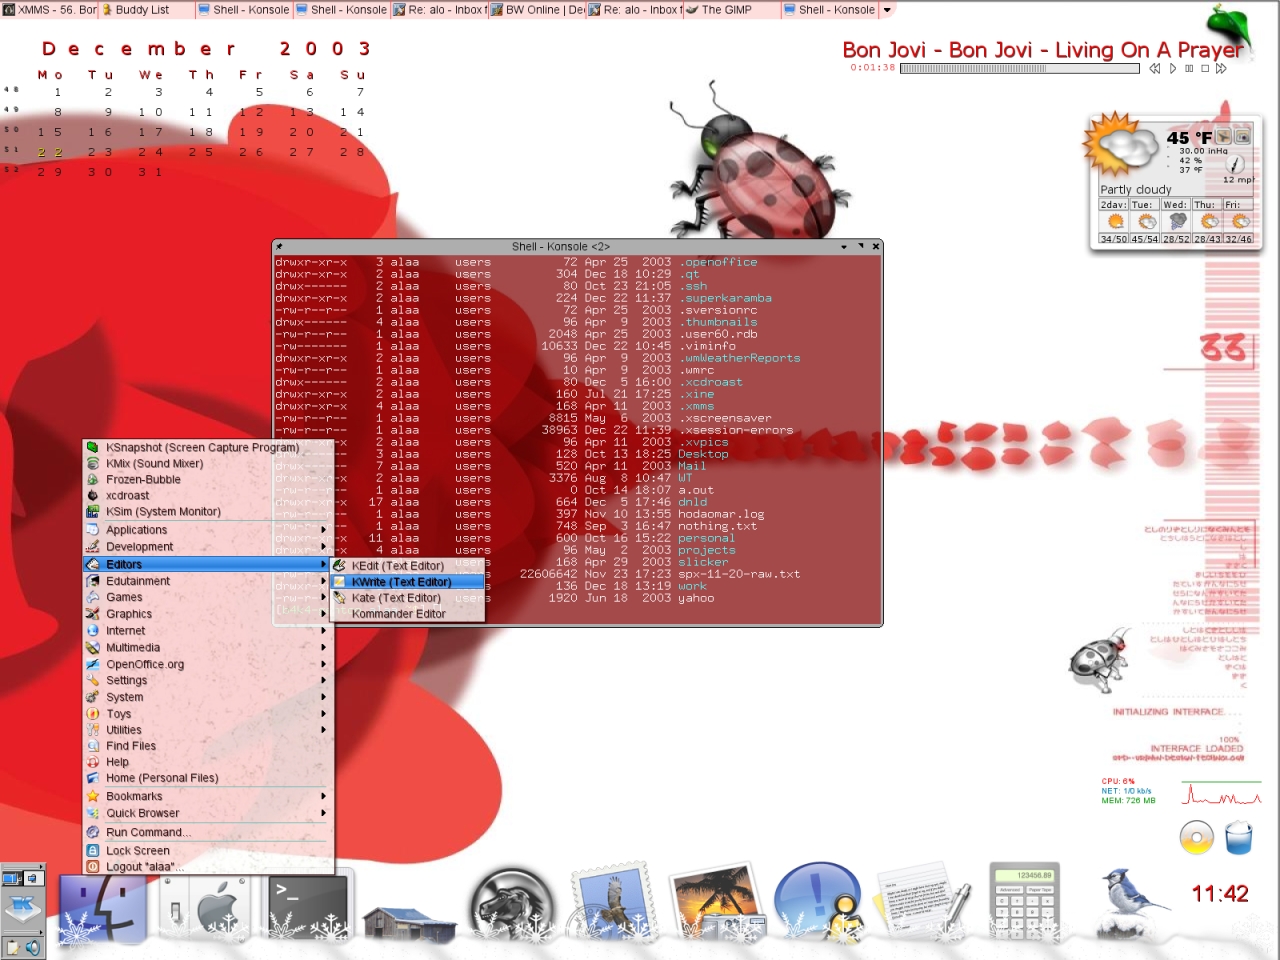Switch to the BW Online taskbar entry
1280x960 pixels.
pyautogui.click(x=536, y=10)
